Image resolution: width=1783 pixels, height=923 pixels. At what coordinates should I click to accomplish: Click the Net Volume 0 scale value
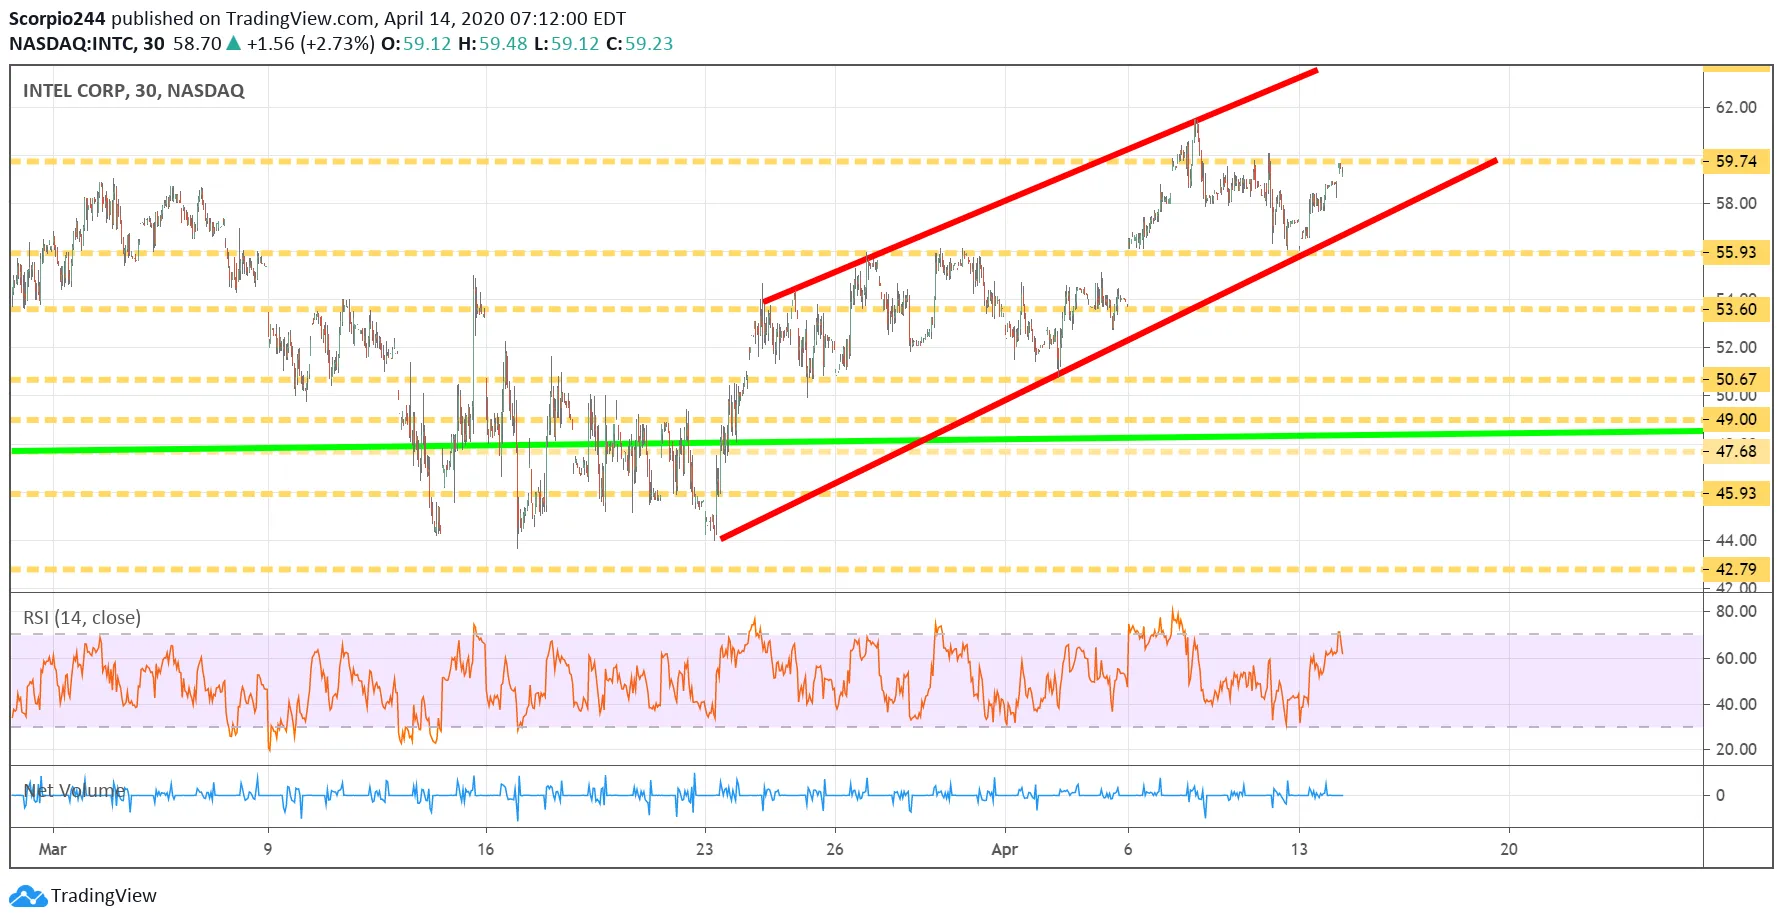[x=1720, y=795]
